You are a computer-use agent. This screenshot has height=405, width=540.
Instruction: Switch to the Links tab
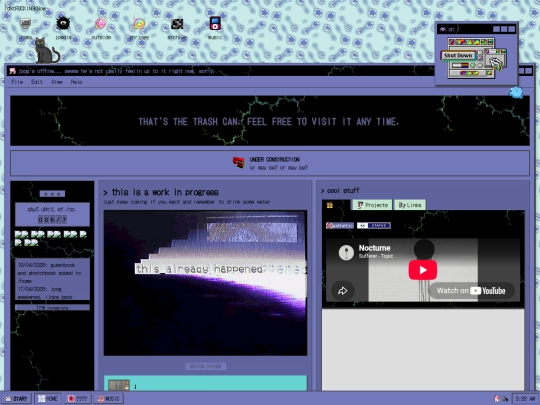pos(410,205)
